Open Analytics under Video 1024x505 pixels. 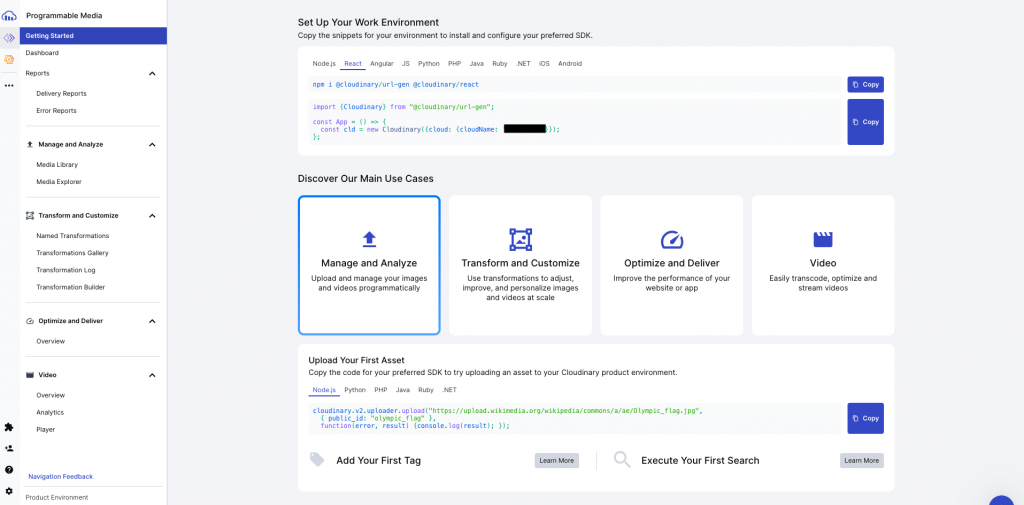[x=50, y=412]
